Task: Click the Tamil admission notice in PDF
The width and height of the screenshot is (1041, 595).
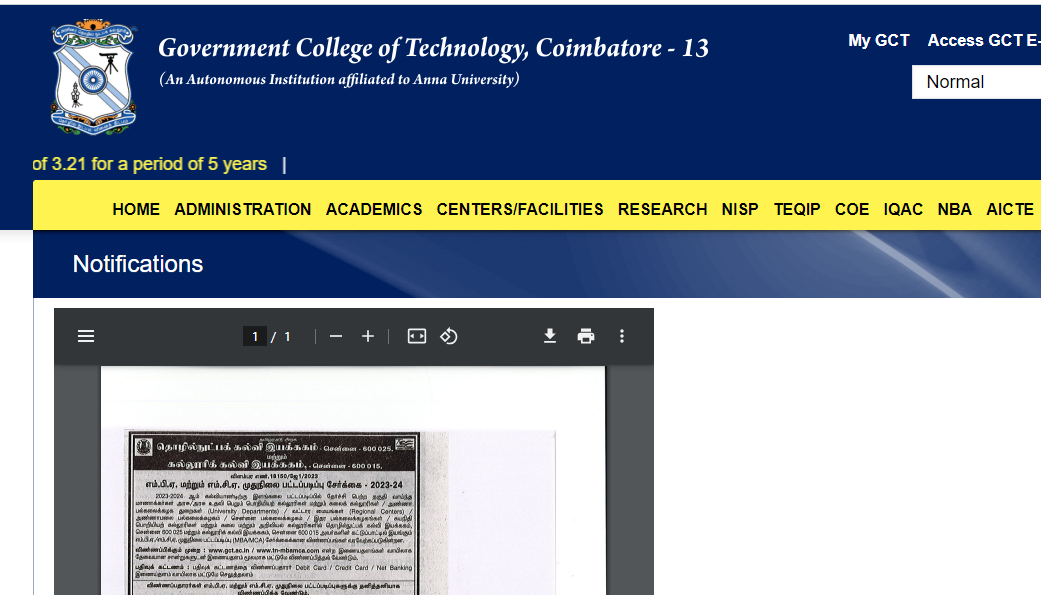Action: [274, 513]
